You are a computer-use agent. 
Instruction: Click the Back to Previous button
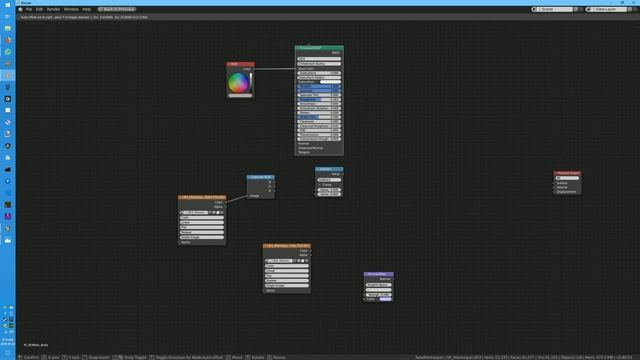tap(117, 9)
